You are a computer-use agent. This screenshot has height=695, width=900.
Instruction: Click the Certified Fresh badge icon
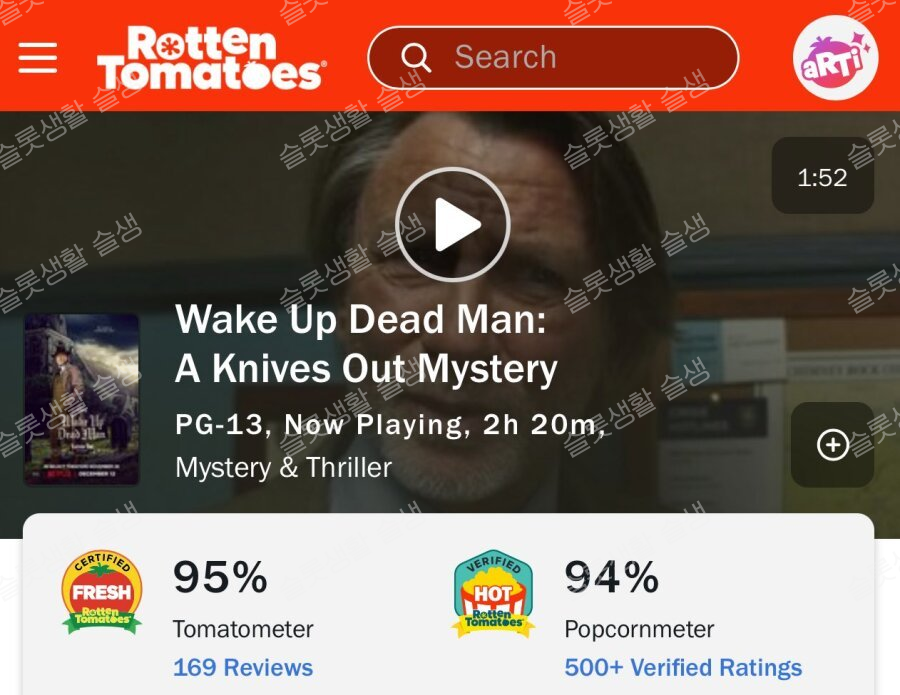click(102, 592)
